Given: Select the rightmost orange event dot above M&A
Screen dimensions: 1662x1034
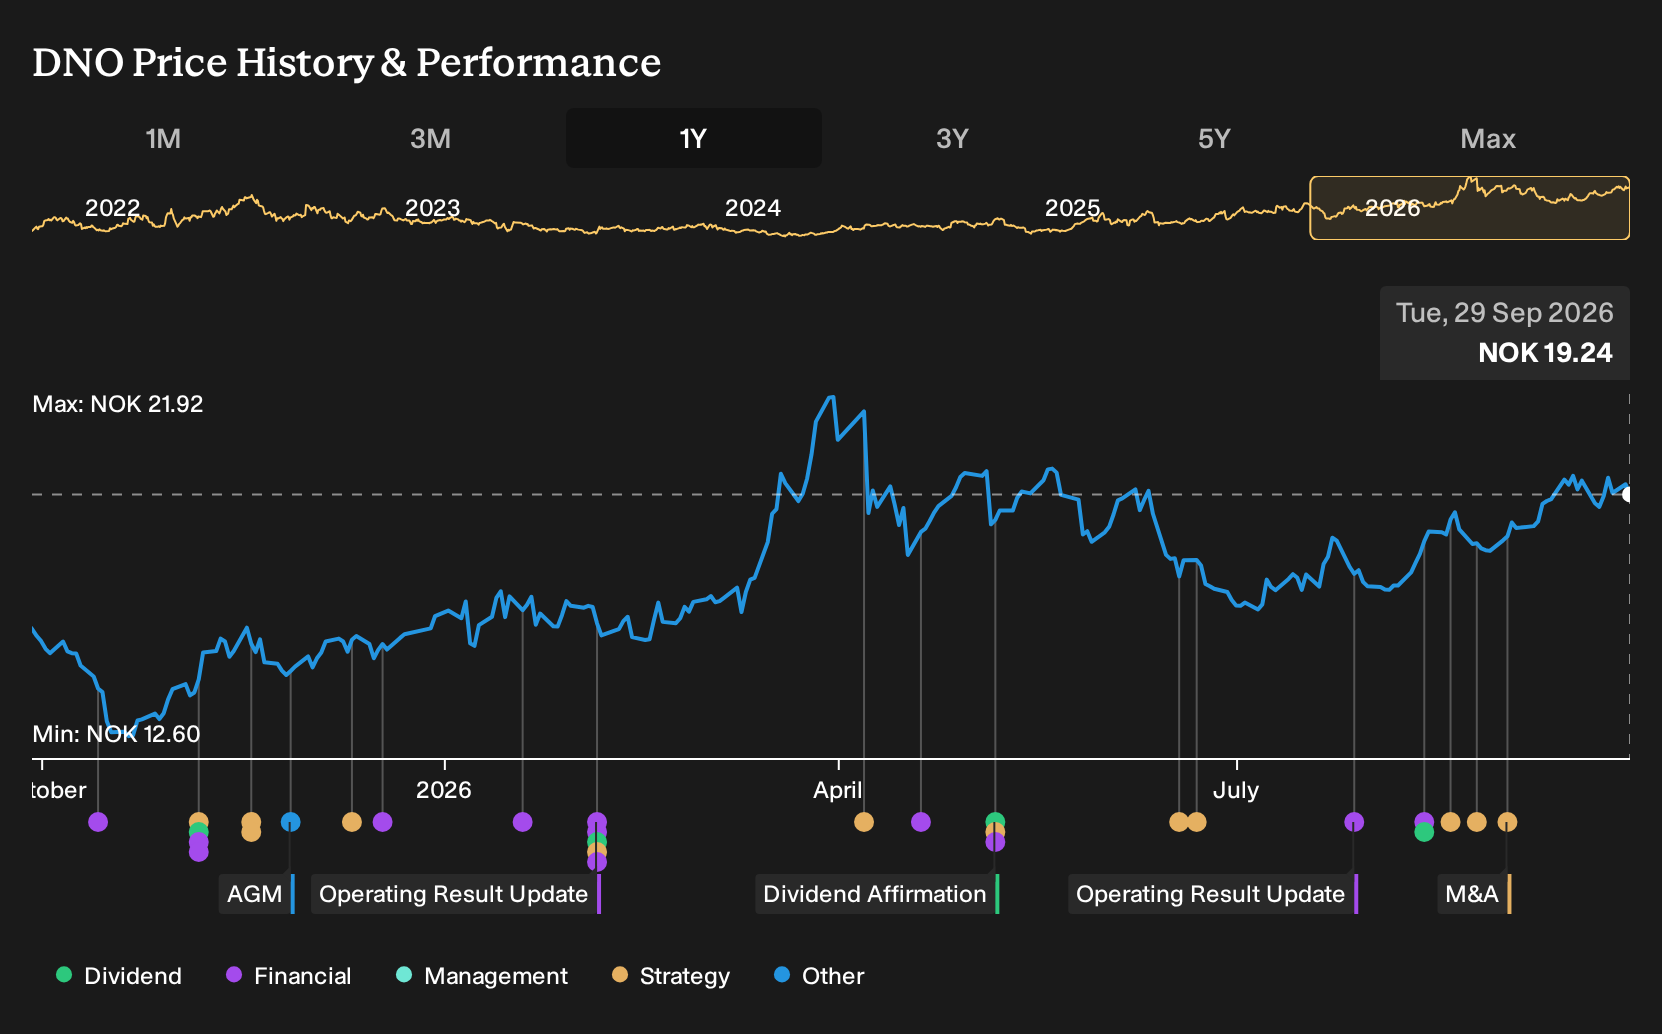Looking at the screenshot, I should coord(1507,822).
